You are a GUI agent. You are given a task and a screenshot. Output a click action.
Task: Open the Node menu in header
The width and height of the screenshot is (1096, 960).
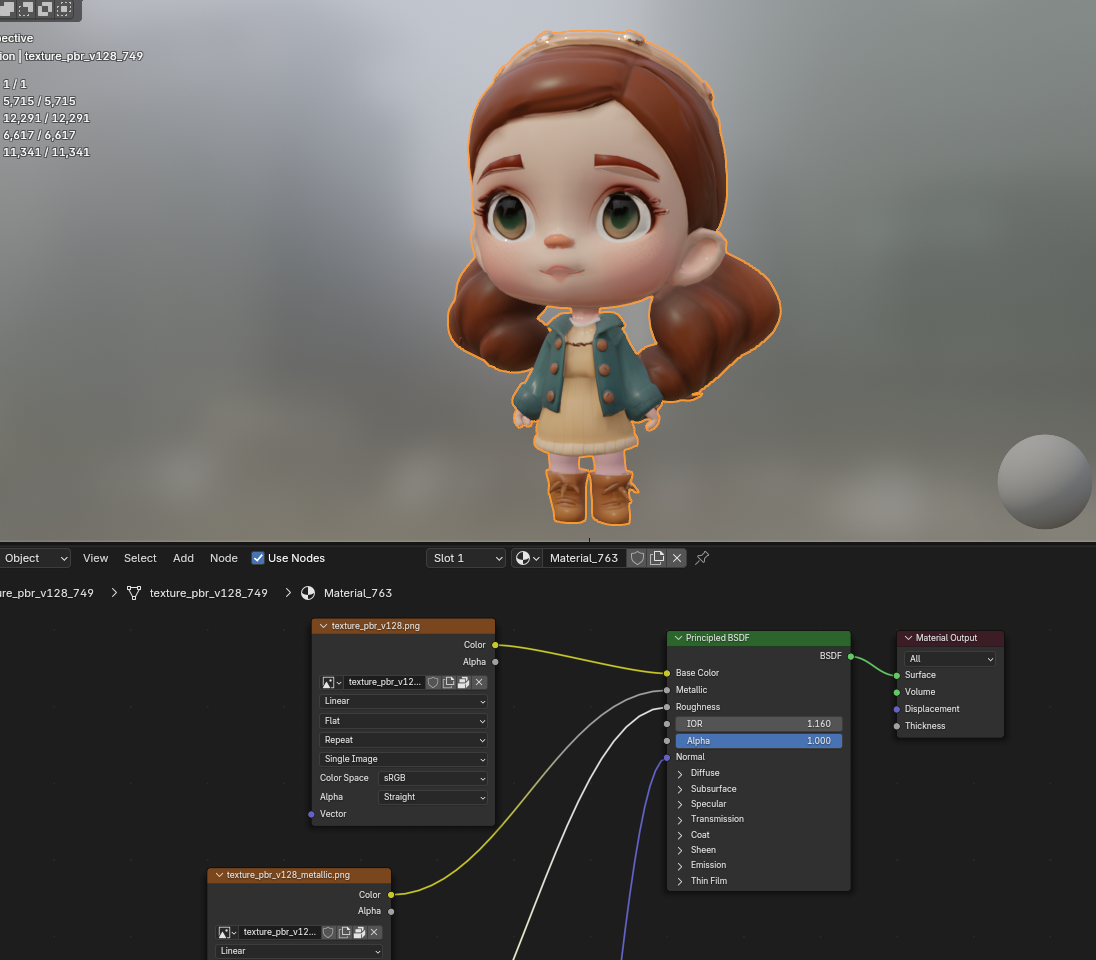(223, 558)
